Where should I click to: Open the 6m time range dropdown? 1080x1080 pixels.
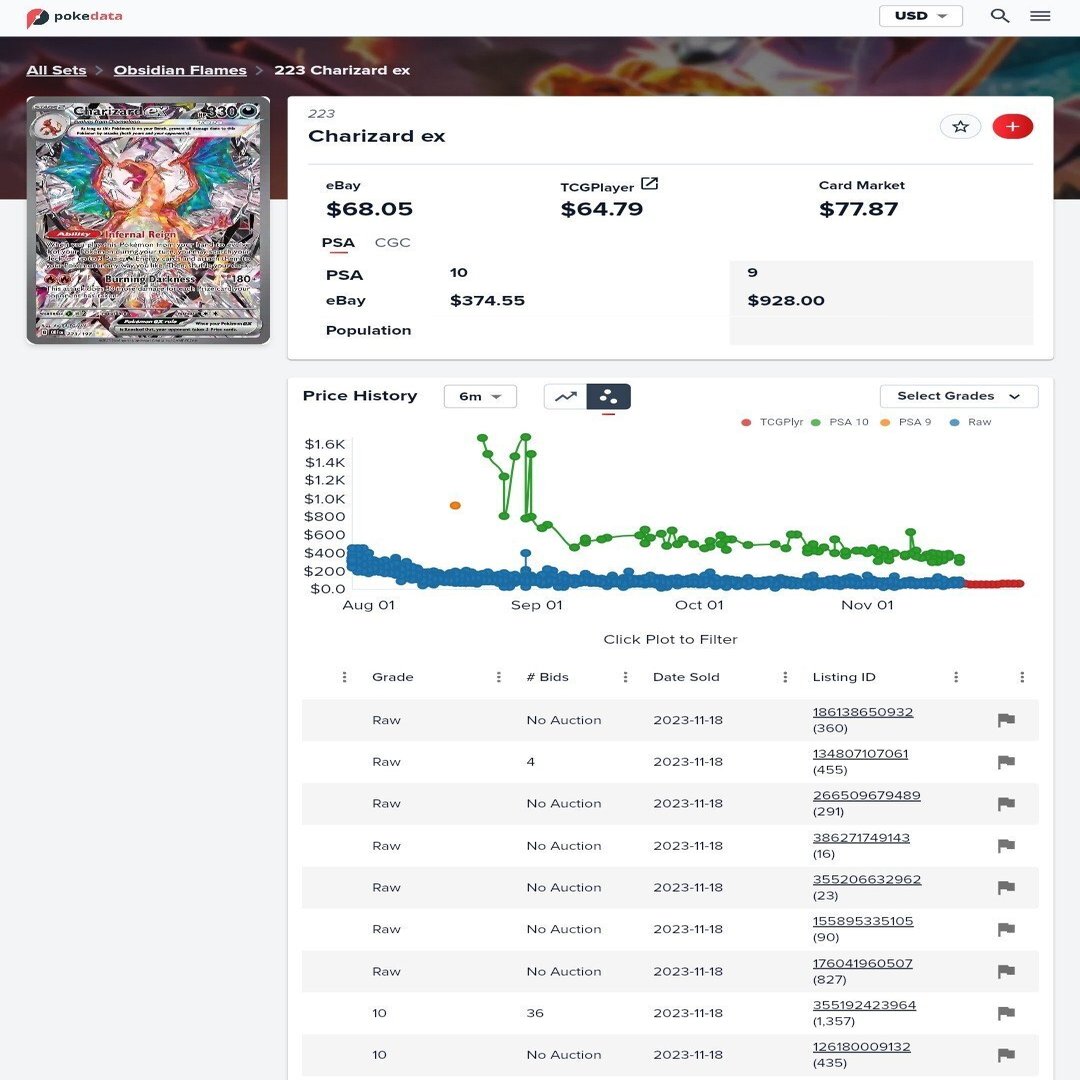[x=480, y=396]
